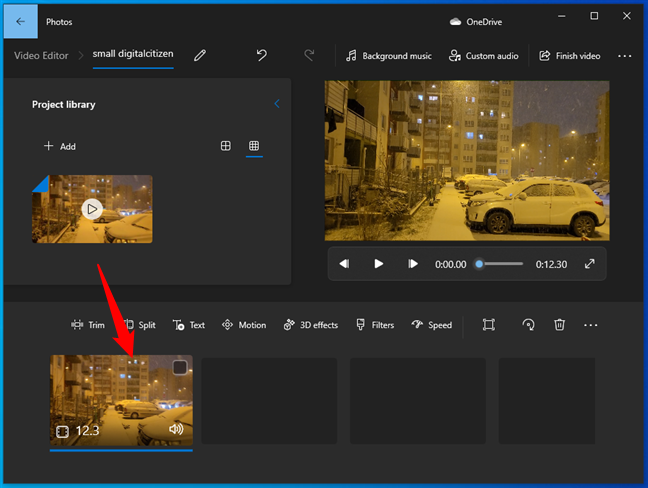
Task: Remove or show black bars icon
Action: [x=488, y=325]
